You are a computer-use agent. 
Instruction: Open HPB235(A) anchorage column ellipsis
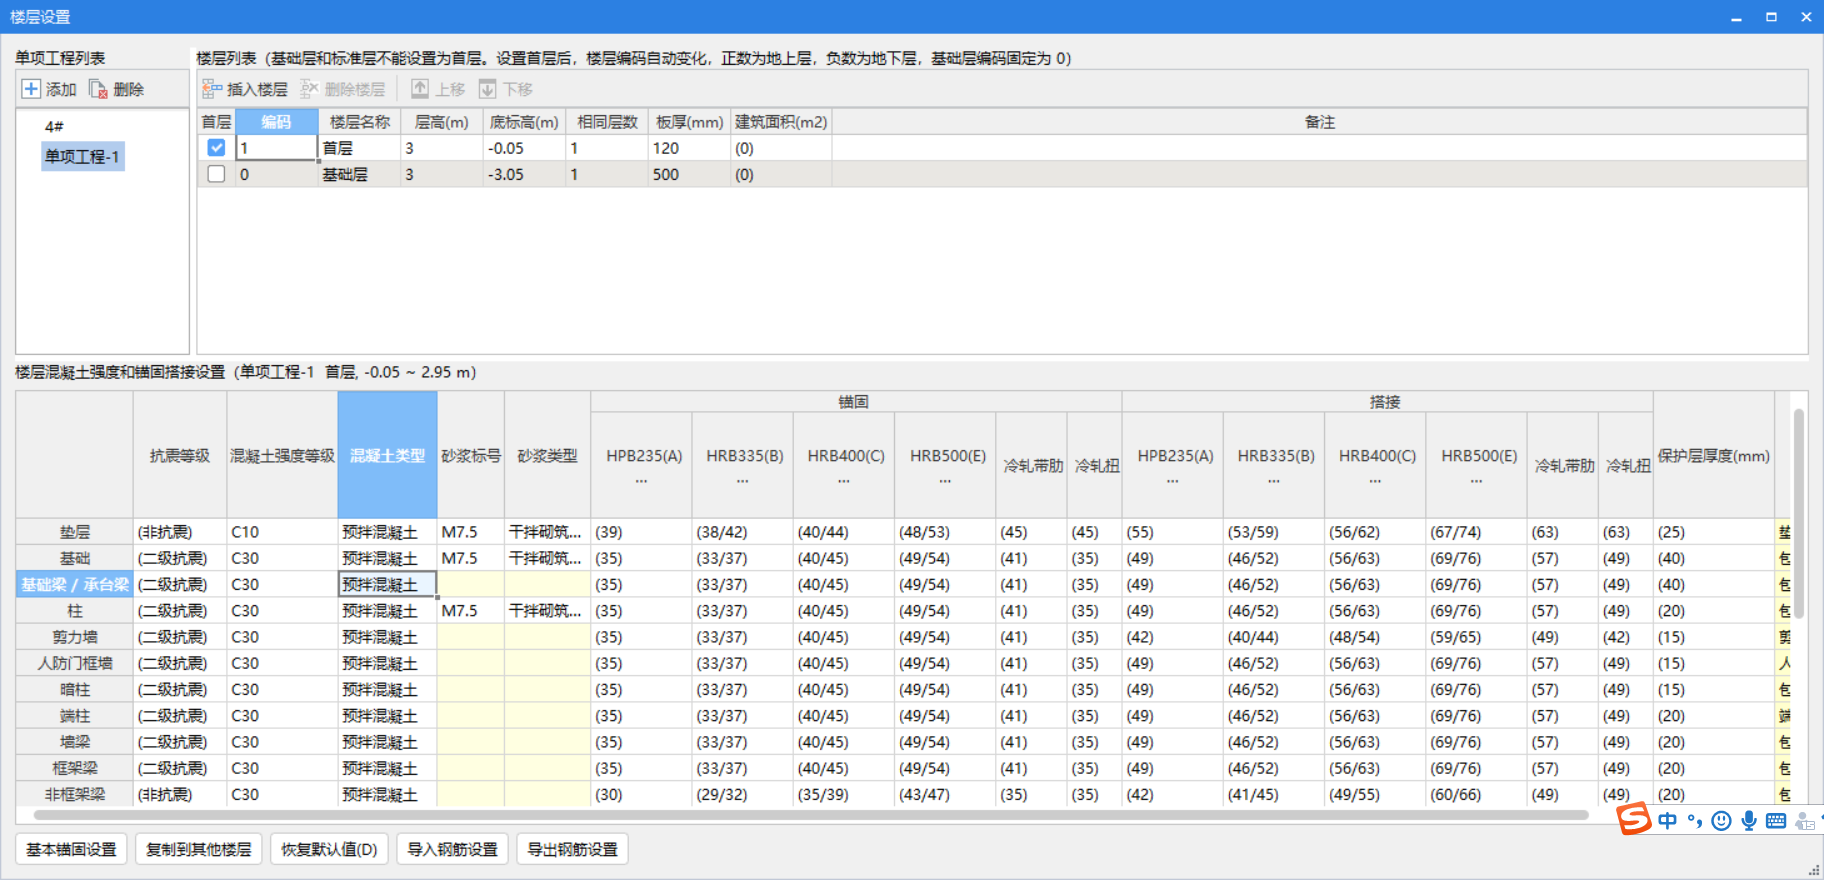point(642,481)
